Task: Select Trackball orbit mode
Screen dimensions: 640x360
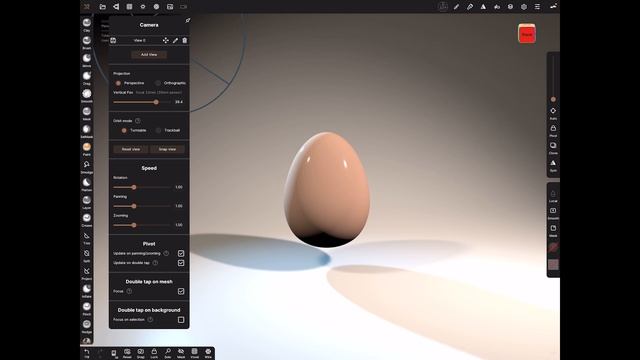Action: click(x=158, y=130)
